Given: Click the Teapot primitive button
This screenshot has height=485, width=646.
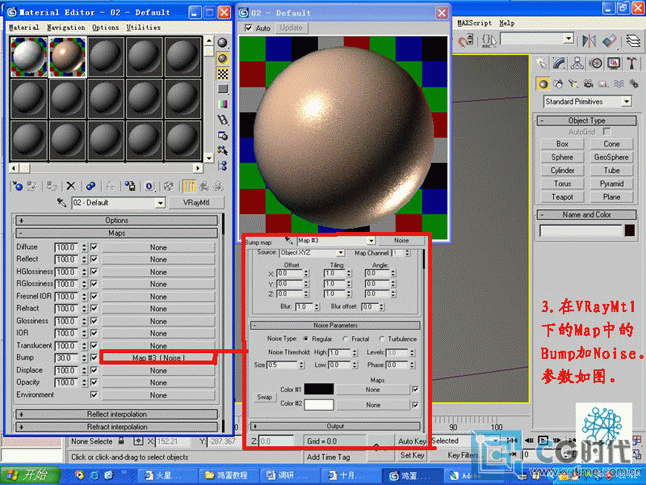Looking at the screenshot, I should click(x=562, y=197).
